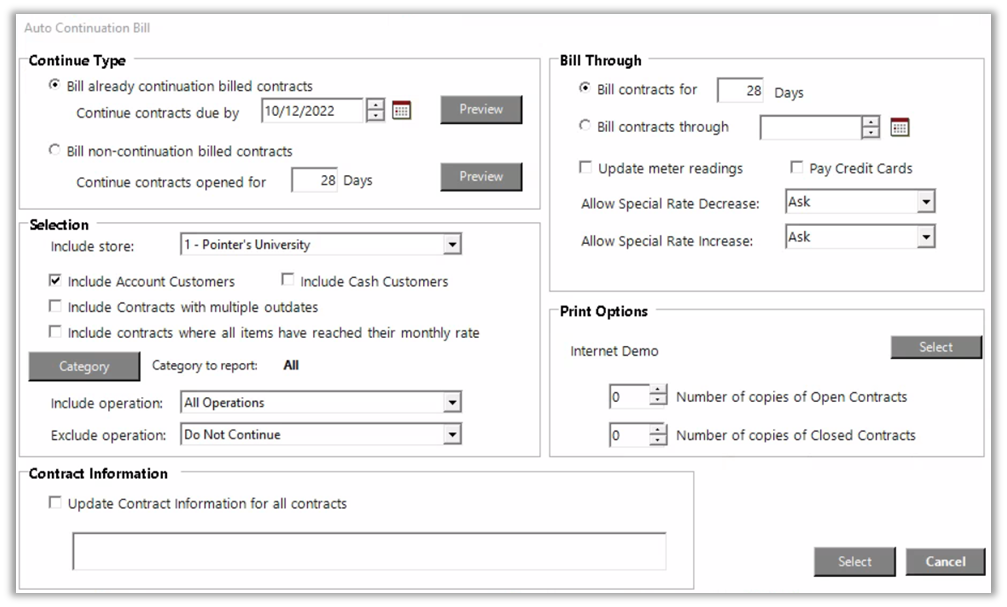The height and width of the screenshot is (607, 1007).
Task: Uncheck Include Account Customers
Action: point(56,281)
